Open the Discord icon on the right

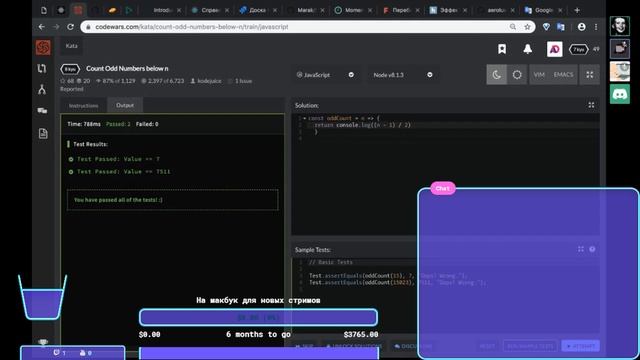pyautogui.click(x=620, y=94)
